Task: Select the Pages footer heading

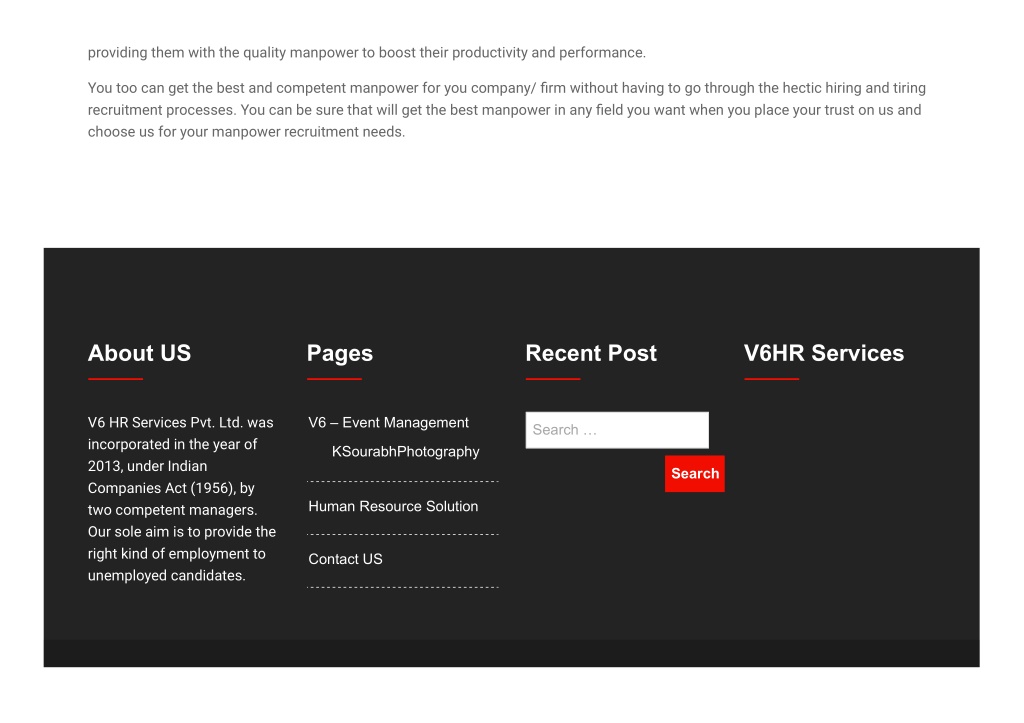Action: [x=340, y=353]
